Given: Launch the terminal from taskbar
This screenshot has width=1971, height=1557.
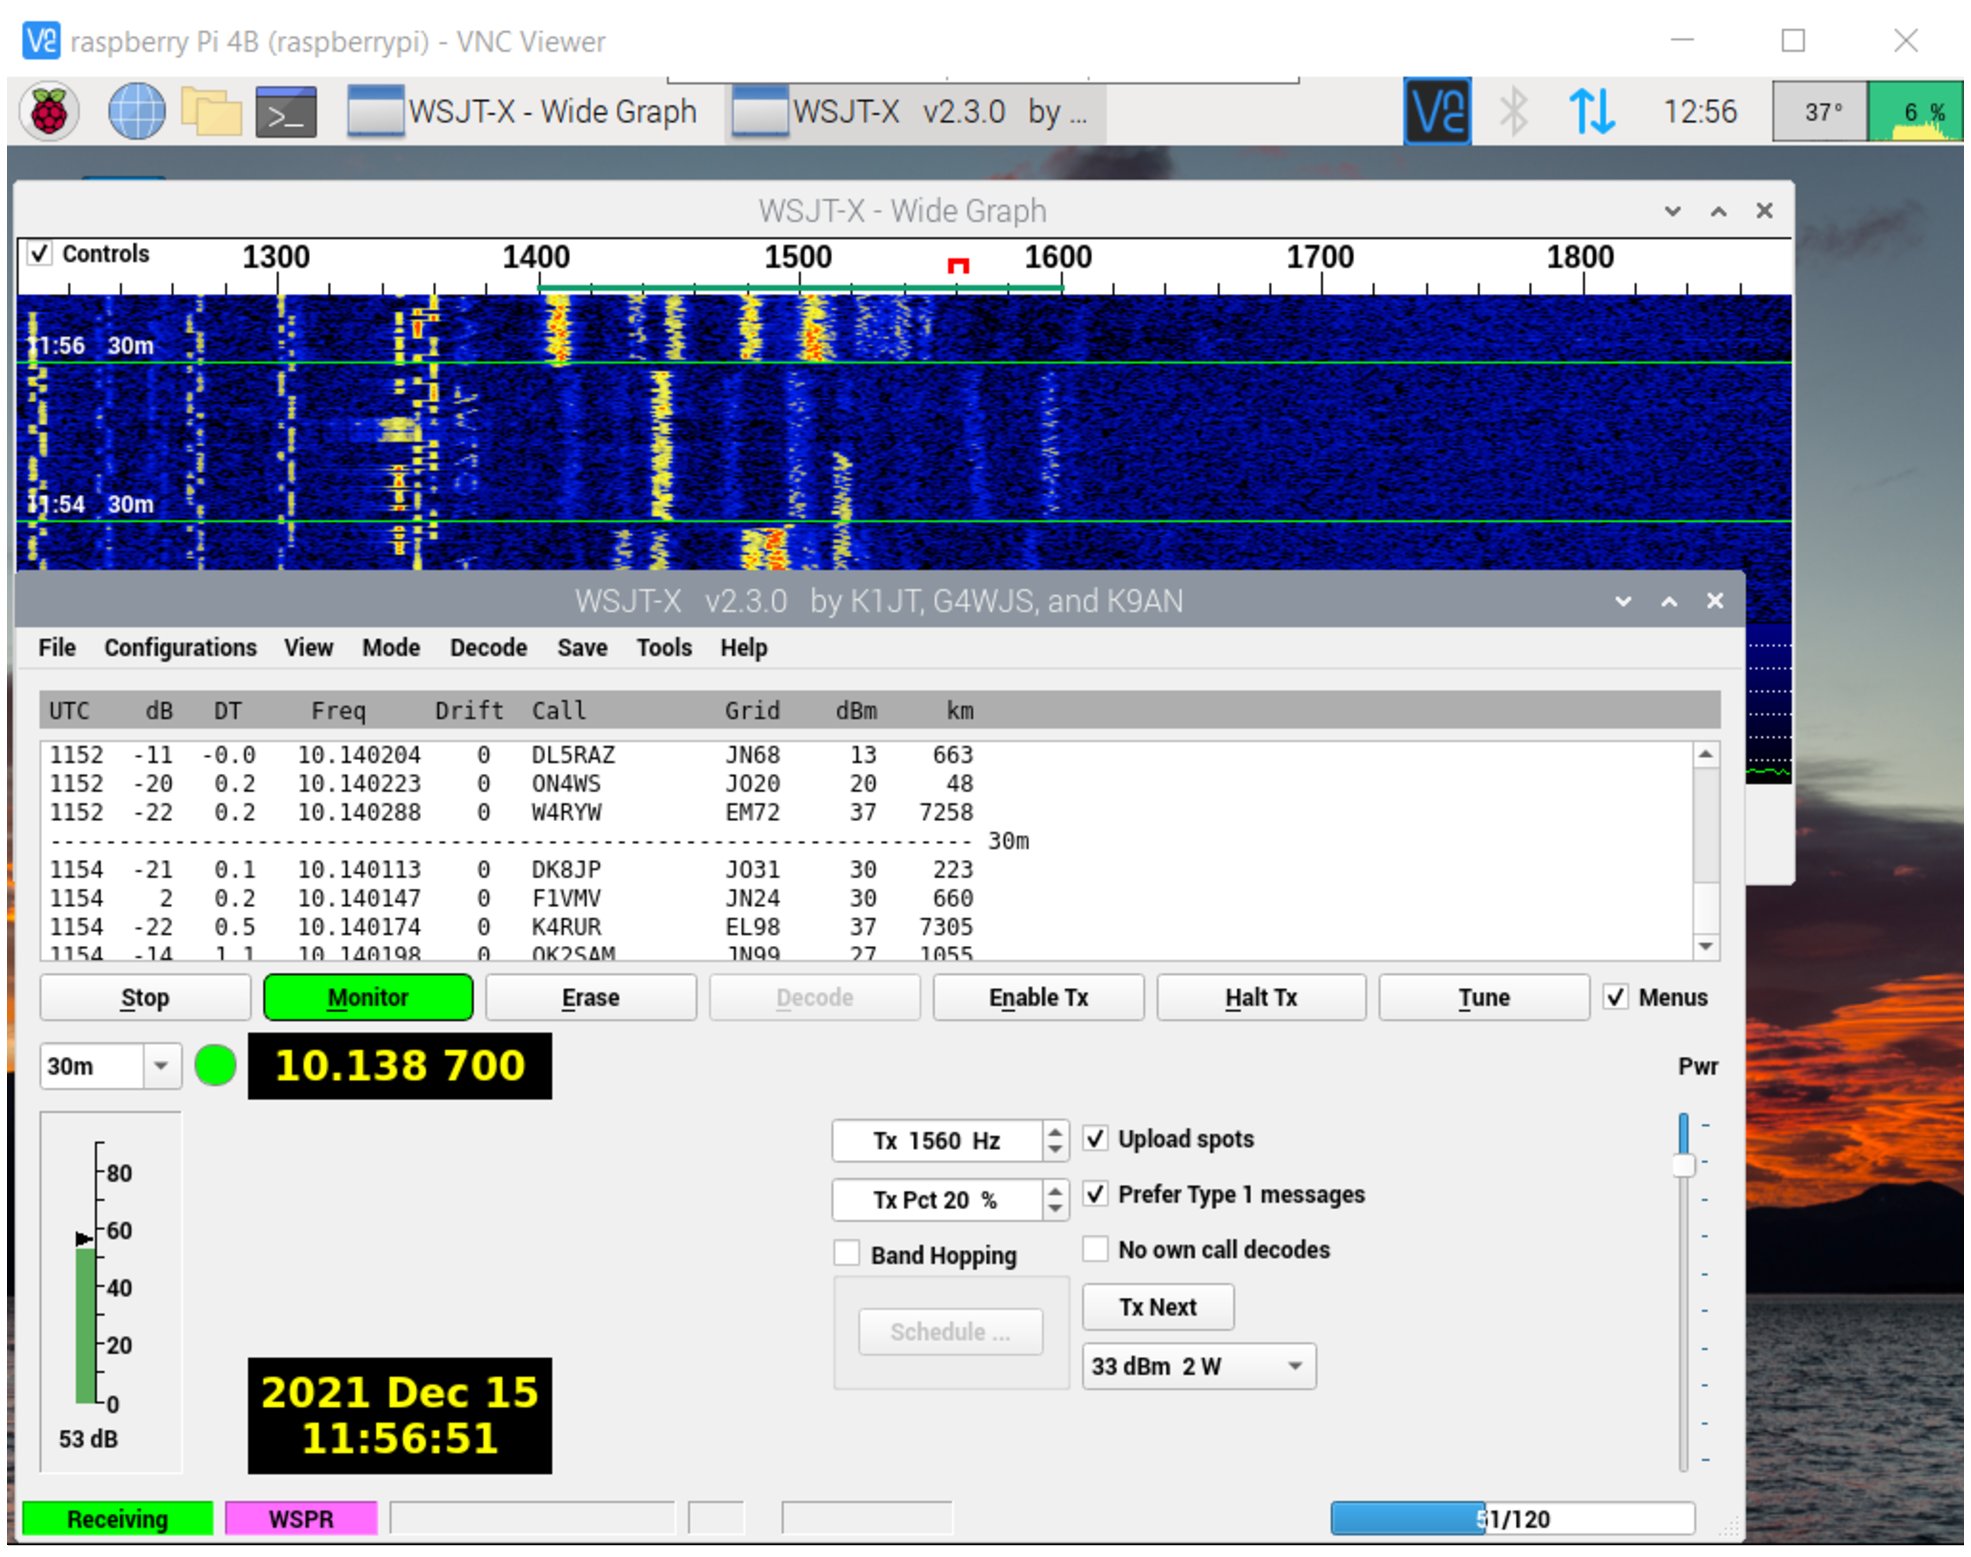Looking at the screenshot, I should click(286, 111).
